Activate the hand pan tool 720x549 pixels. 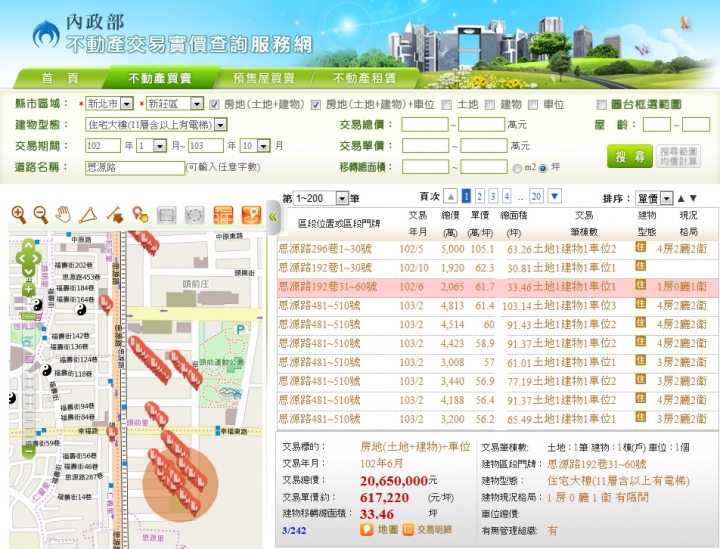tap(63, 214)
